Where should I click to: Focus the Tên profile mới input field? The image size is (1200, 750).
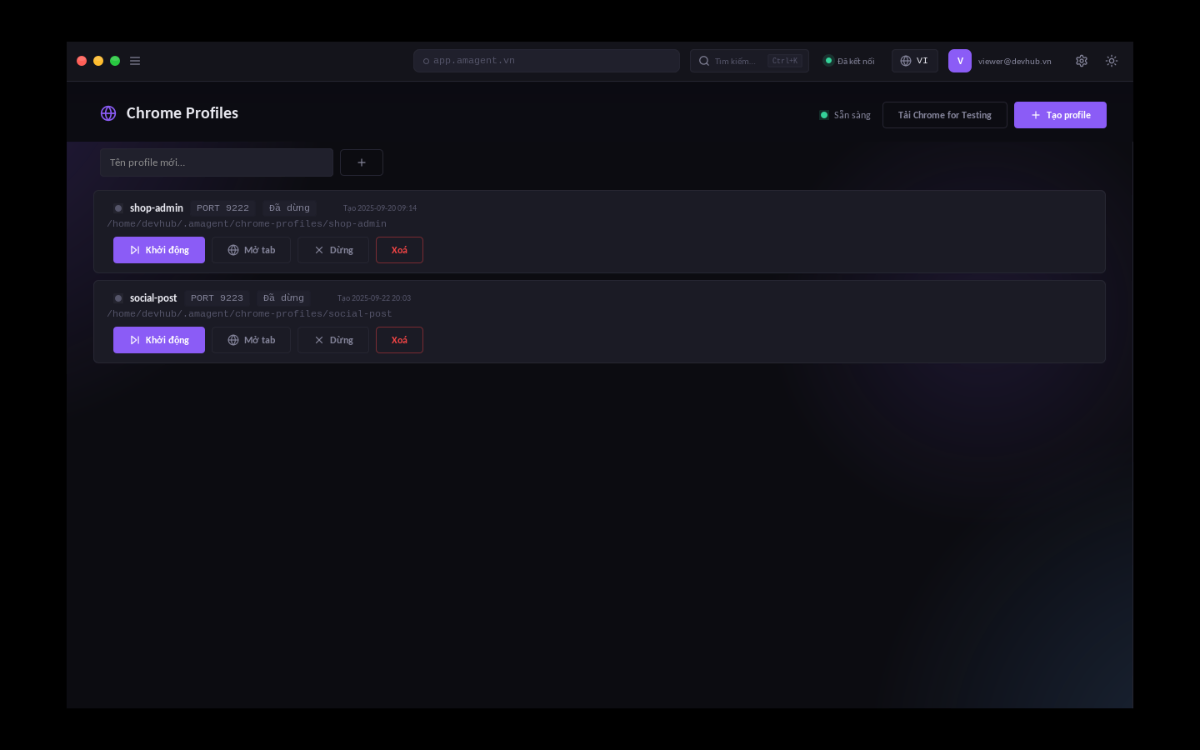(216, 162)
